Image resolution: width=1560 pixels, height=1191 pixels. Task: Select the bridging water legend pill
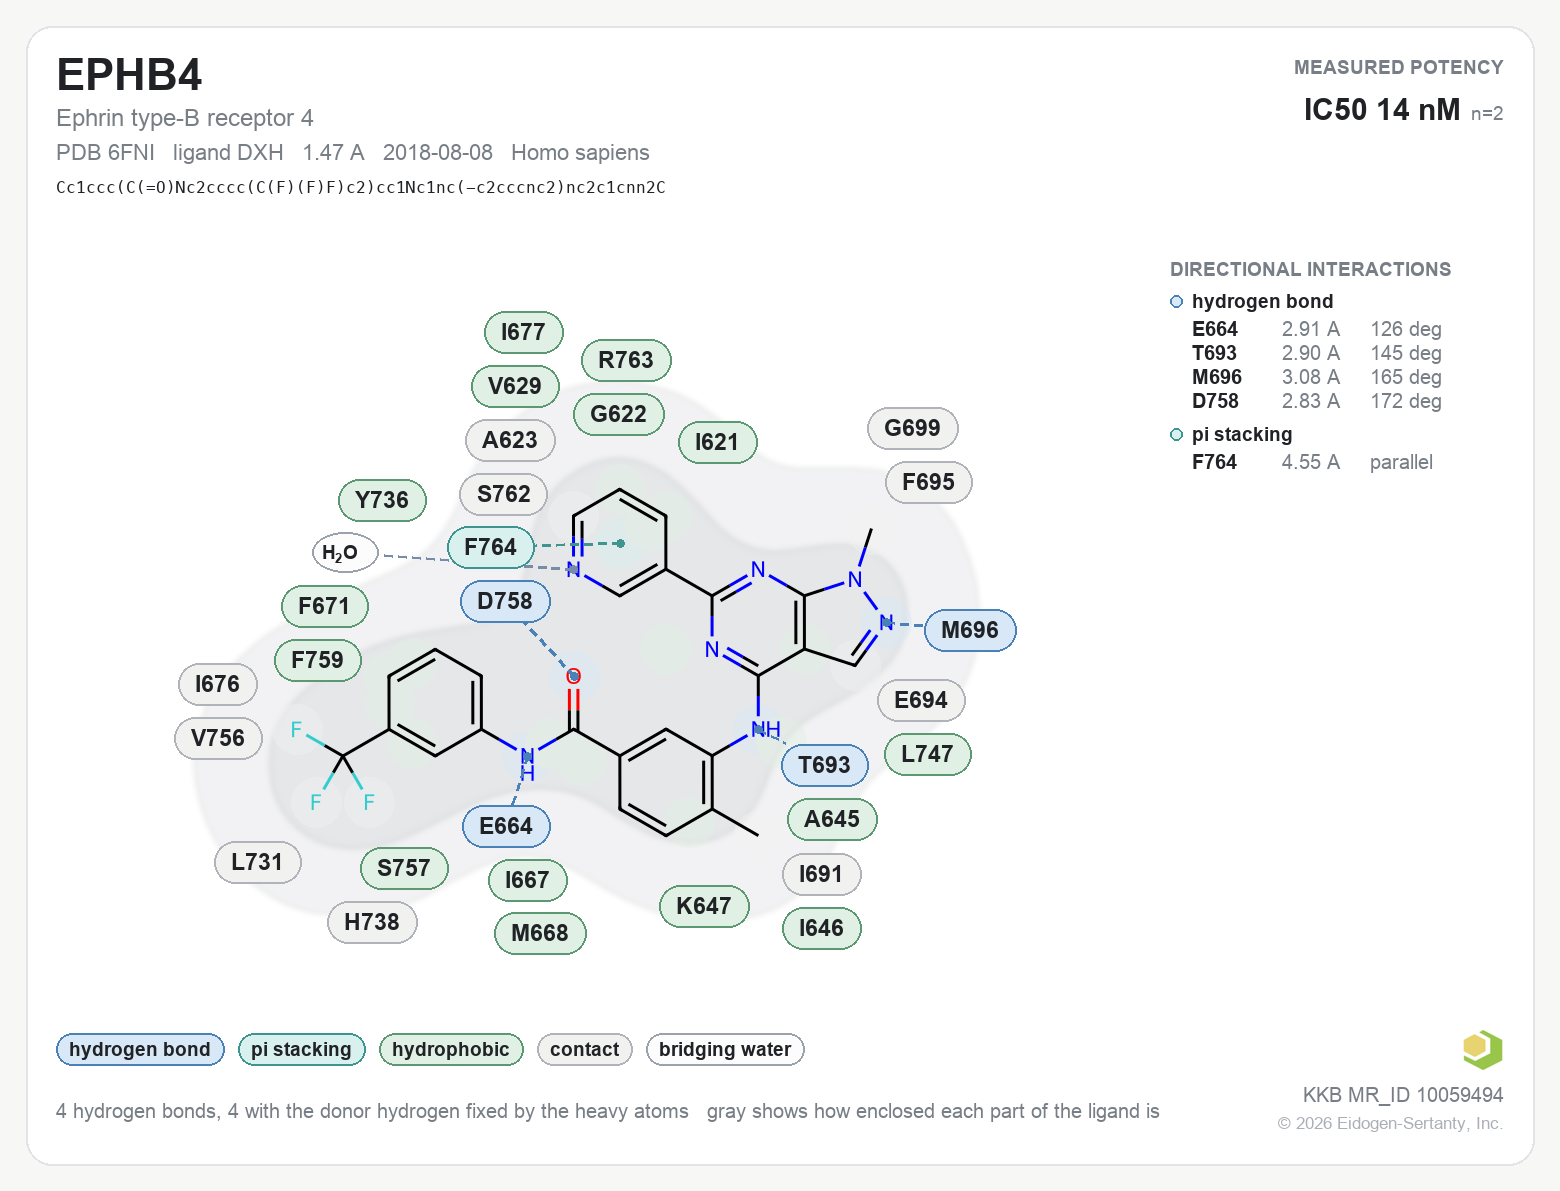(725, 1049)
